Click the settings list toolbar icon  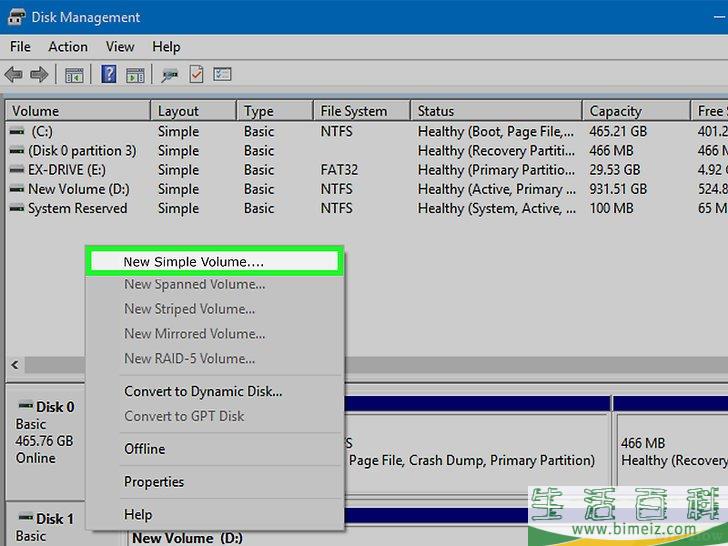coord(222,75)
